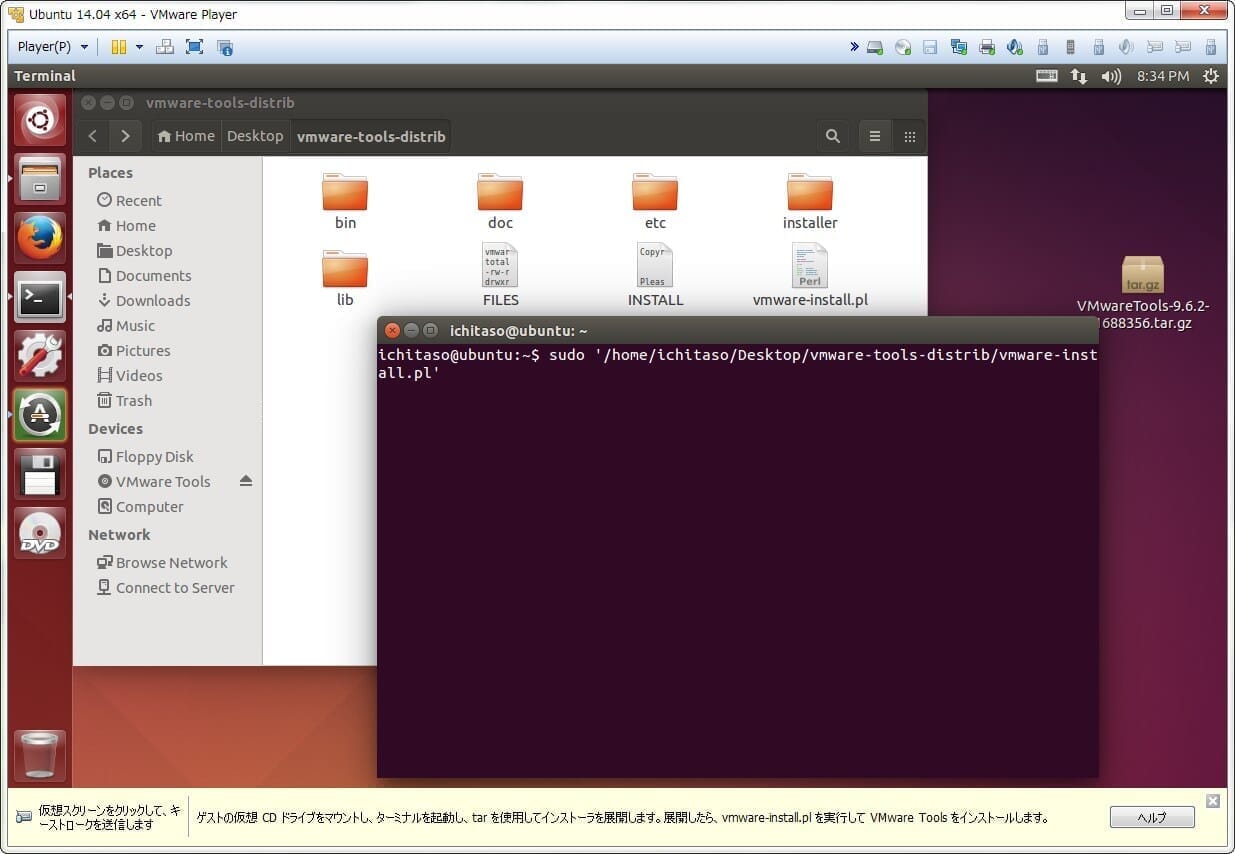Select Desktop in the path bar

tap(255, 136)
